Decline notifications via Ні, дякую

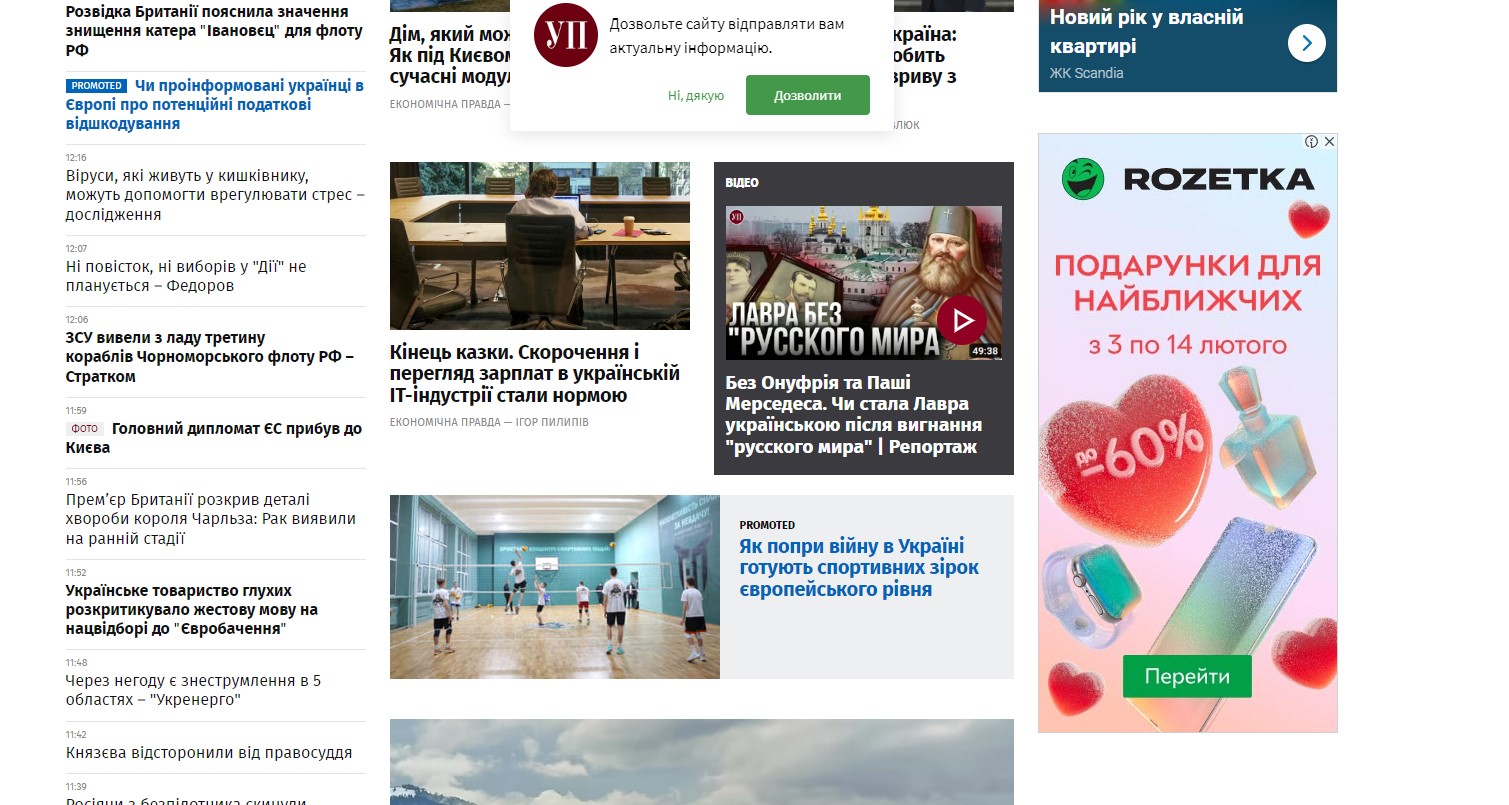coord(696,96)
